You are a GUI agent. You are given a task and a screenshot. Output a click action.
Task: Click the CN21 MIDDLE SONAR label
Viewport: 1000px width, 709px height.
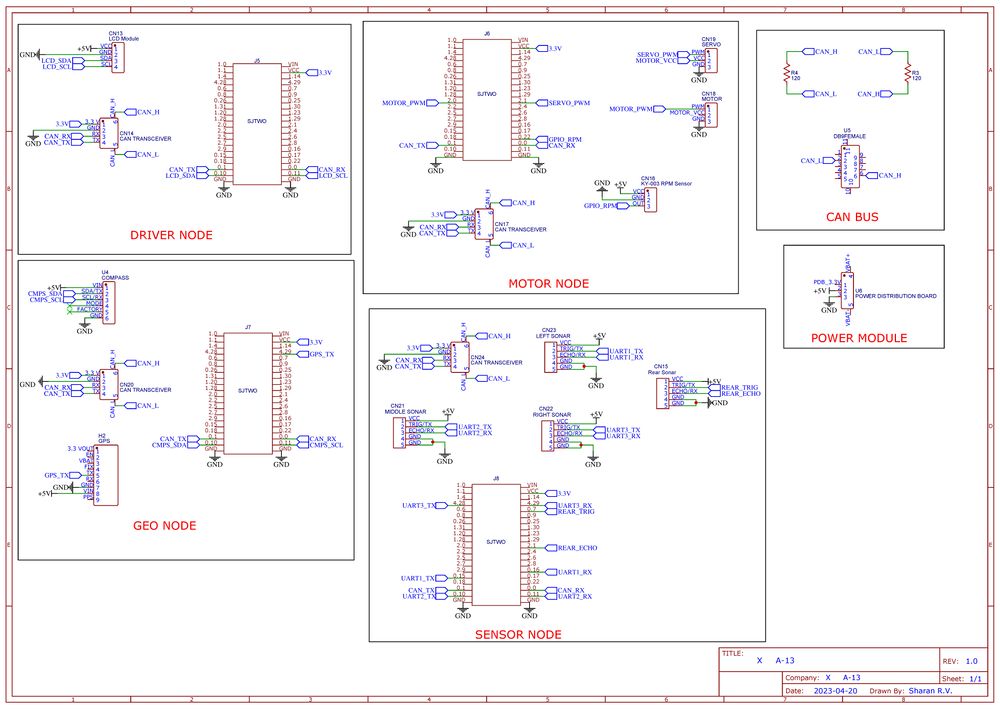coord(406,409)
